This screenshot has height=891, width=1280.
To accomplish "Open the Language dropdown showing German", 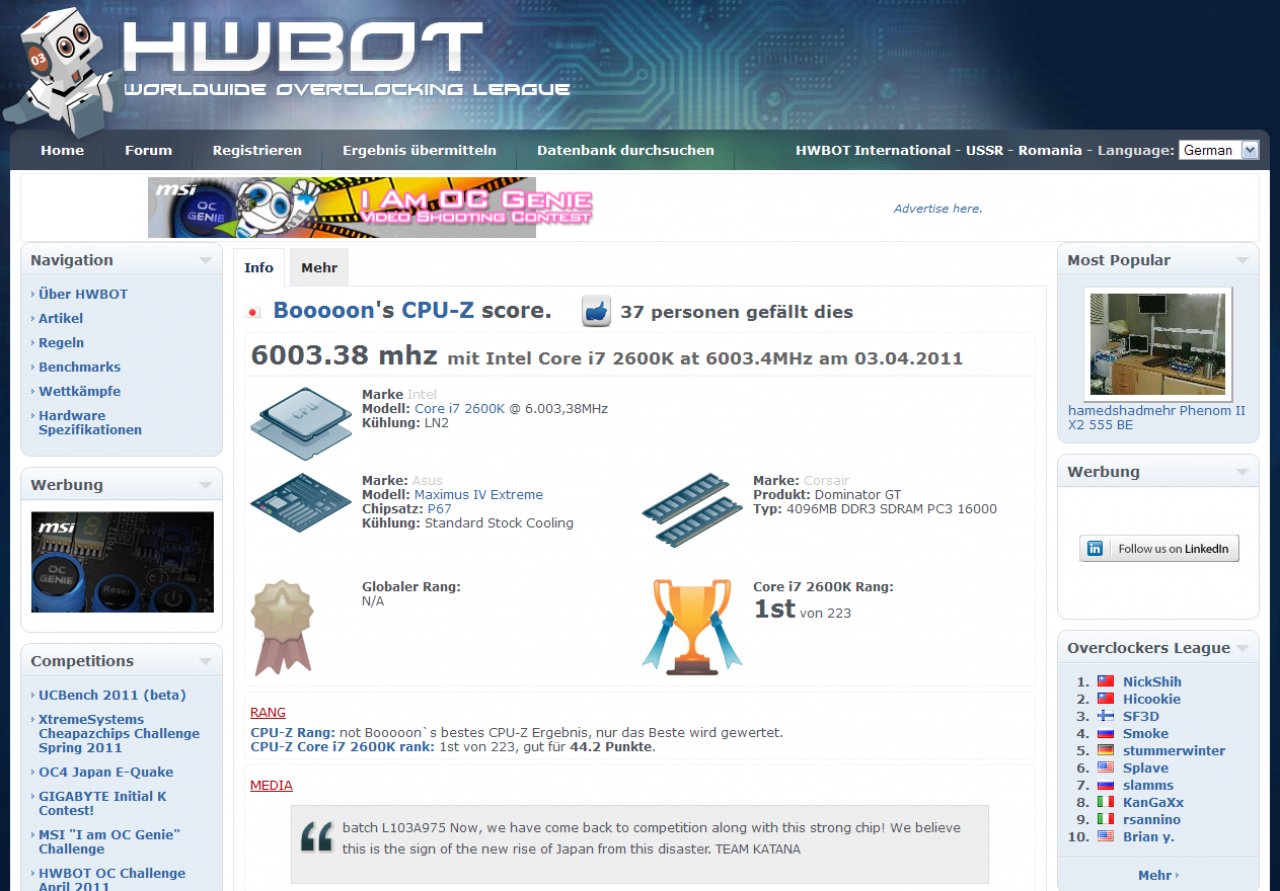I will 1218,150.
